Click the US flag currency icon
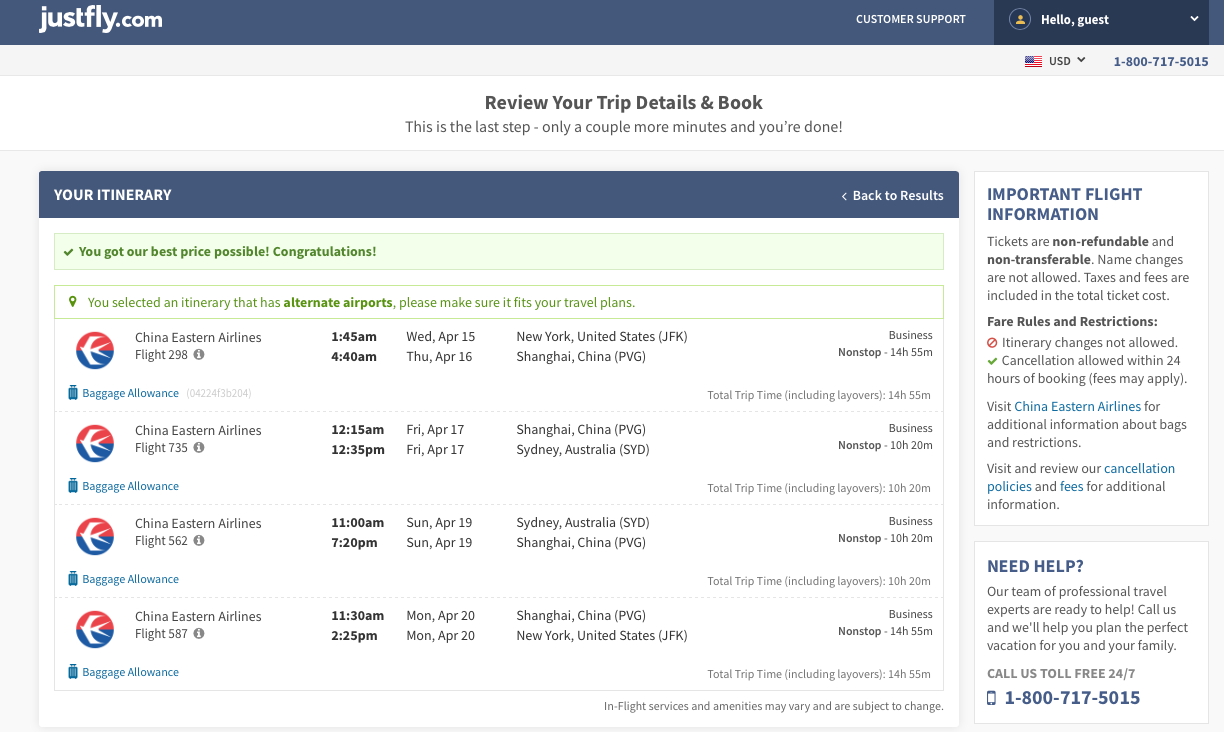 coord(1033,62)
